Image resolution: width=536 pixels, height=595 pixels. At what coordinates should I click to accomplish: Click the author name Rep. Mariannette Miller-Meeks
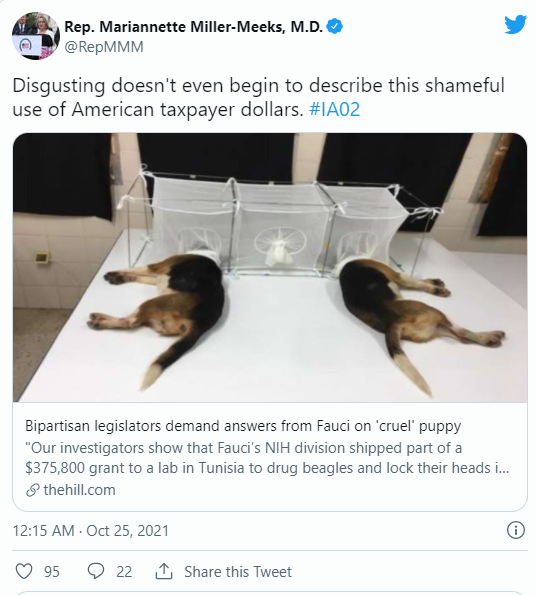pos(193,27)
